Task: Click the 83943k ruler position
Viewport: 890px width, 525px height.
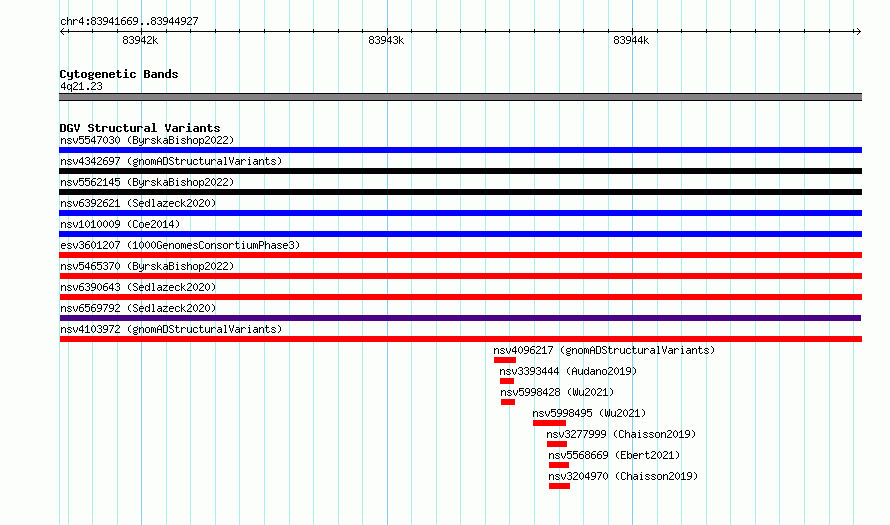Action: (386, 40)
